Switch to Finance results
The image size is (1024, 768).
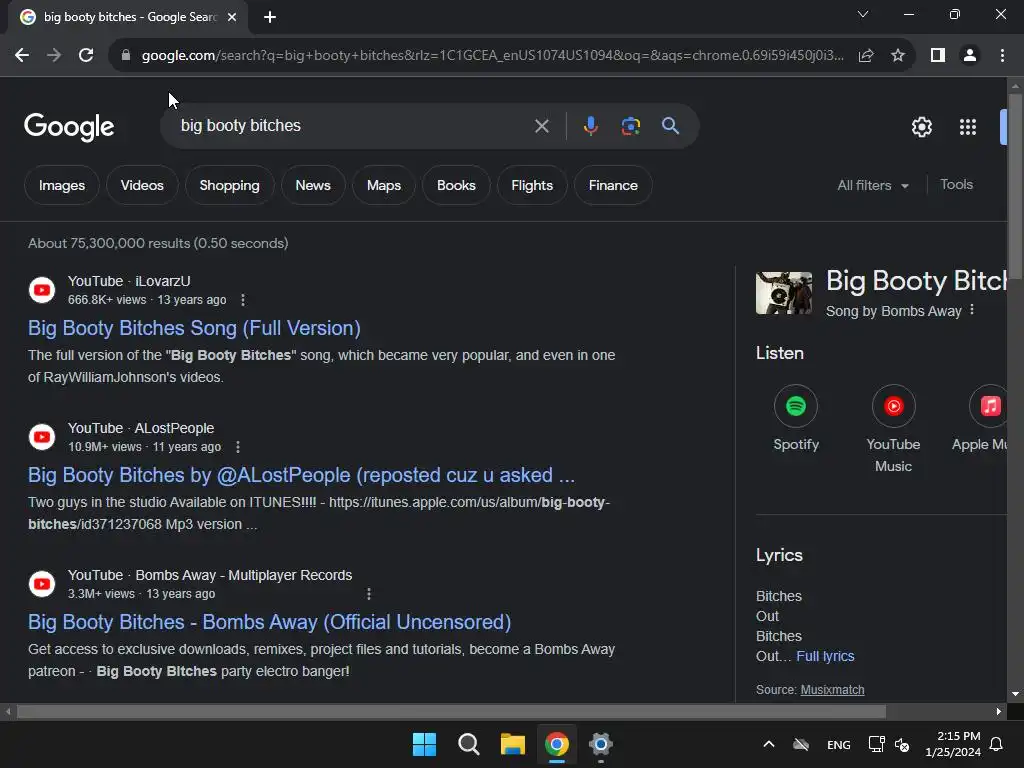pos(613,185)
